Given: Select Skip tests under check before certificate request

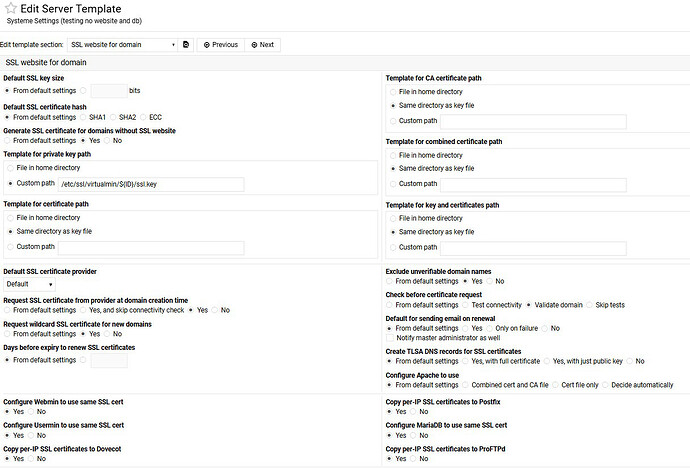Looking at the screenshot, I should [591, 305].
